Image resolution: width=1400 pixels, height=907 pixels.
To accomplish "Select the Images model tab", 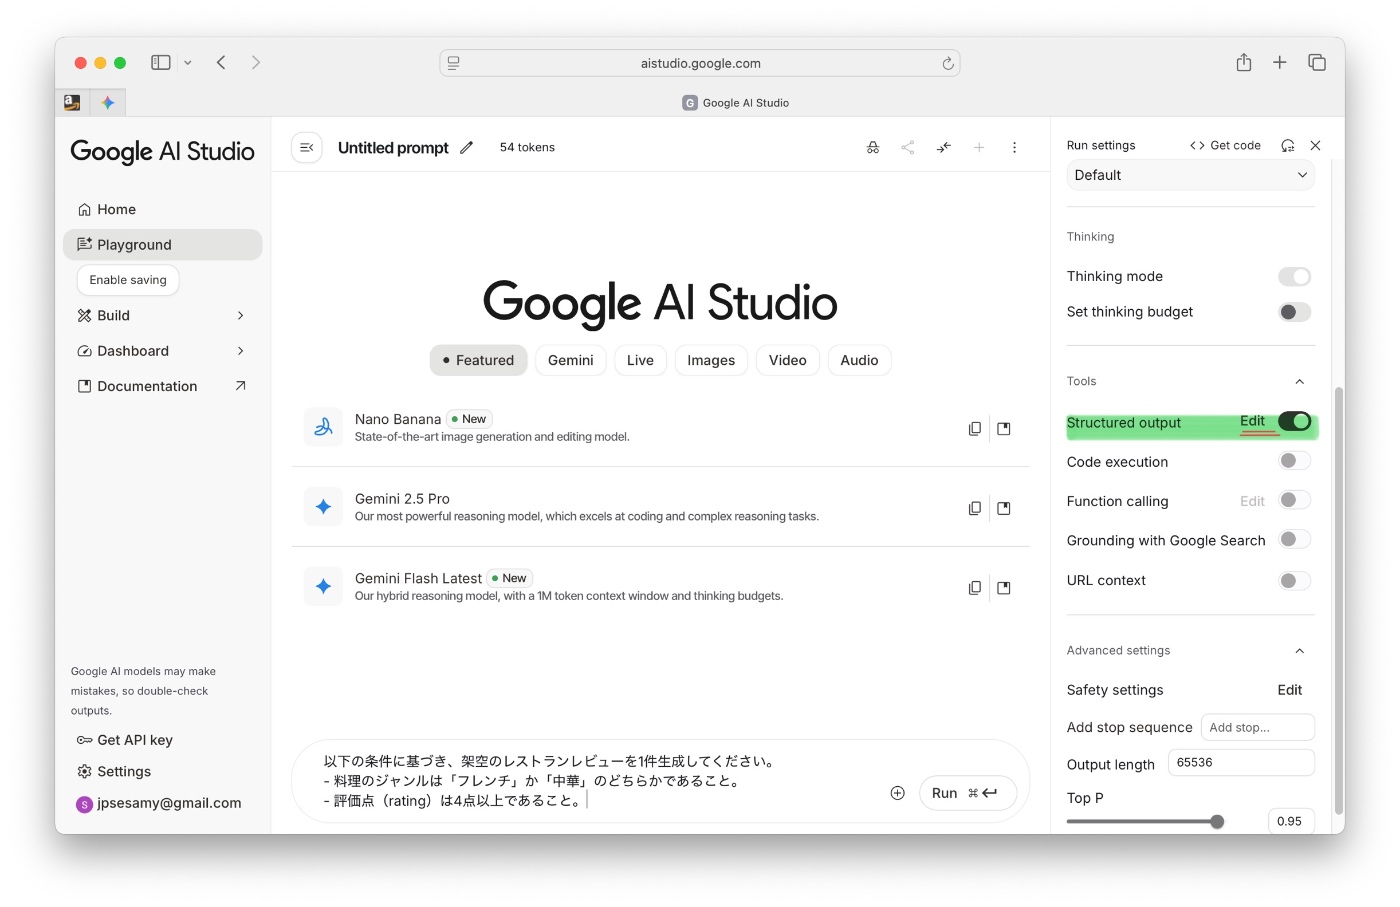I will [711, 360].
